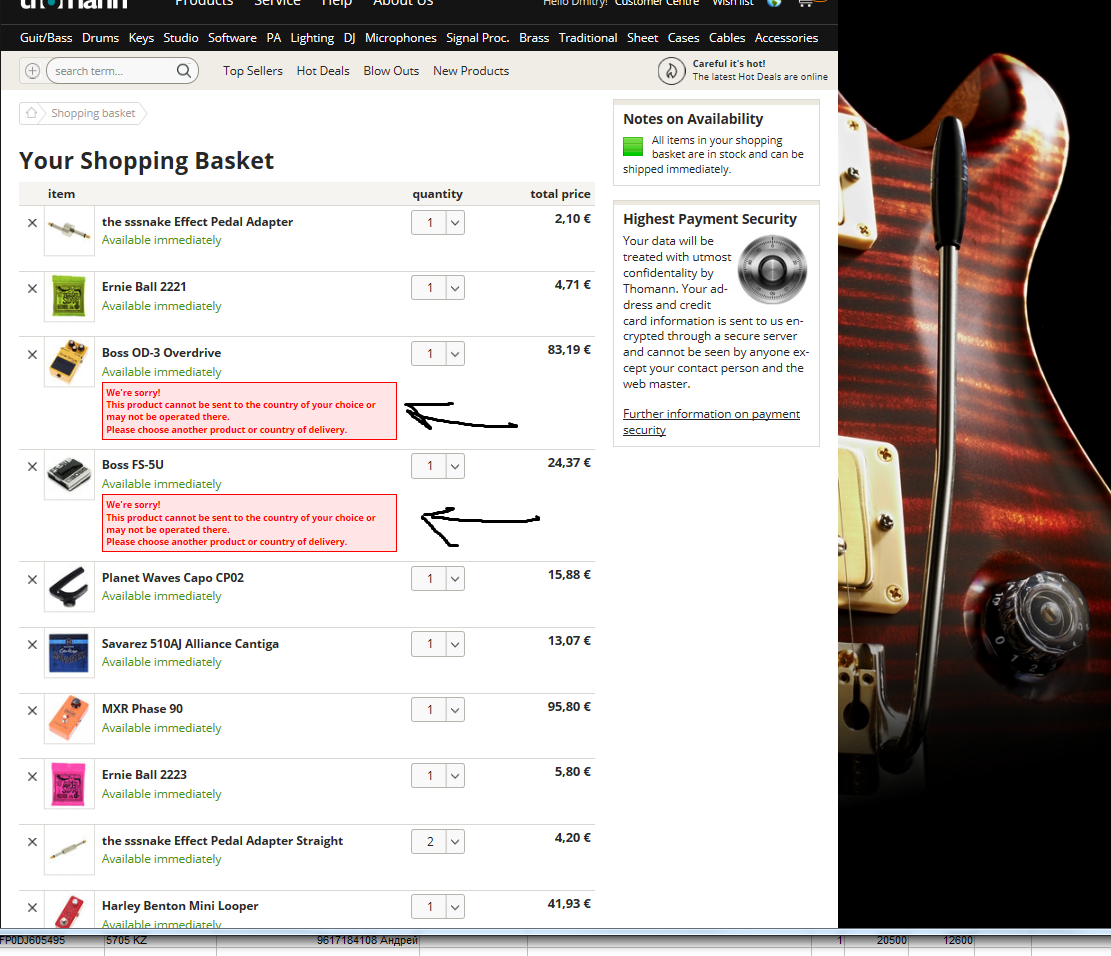Open the sssnake Effect Pedal Adapter Straight title

coord(222,840)
